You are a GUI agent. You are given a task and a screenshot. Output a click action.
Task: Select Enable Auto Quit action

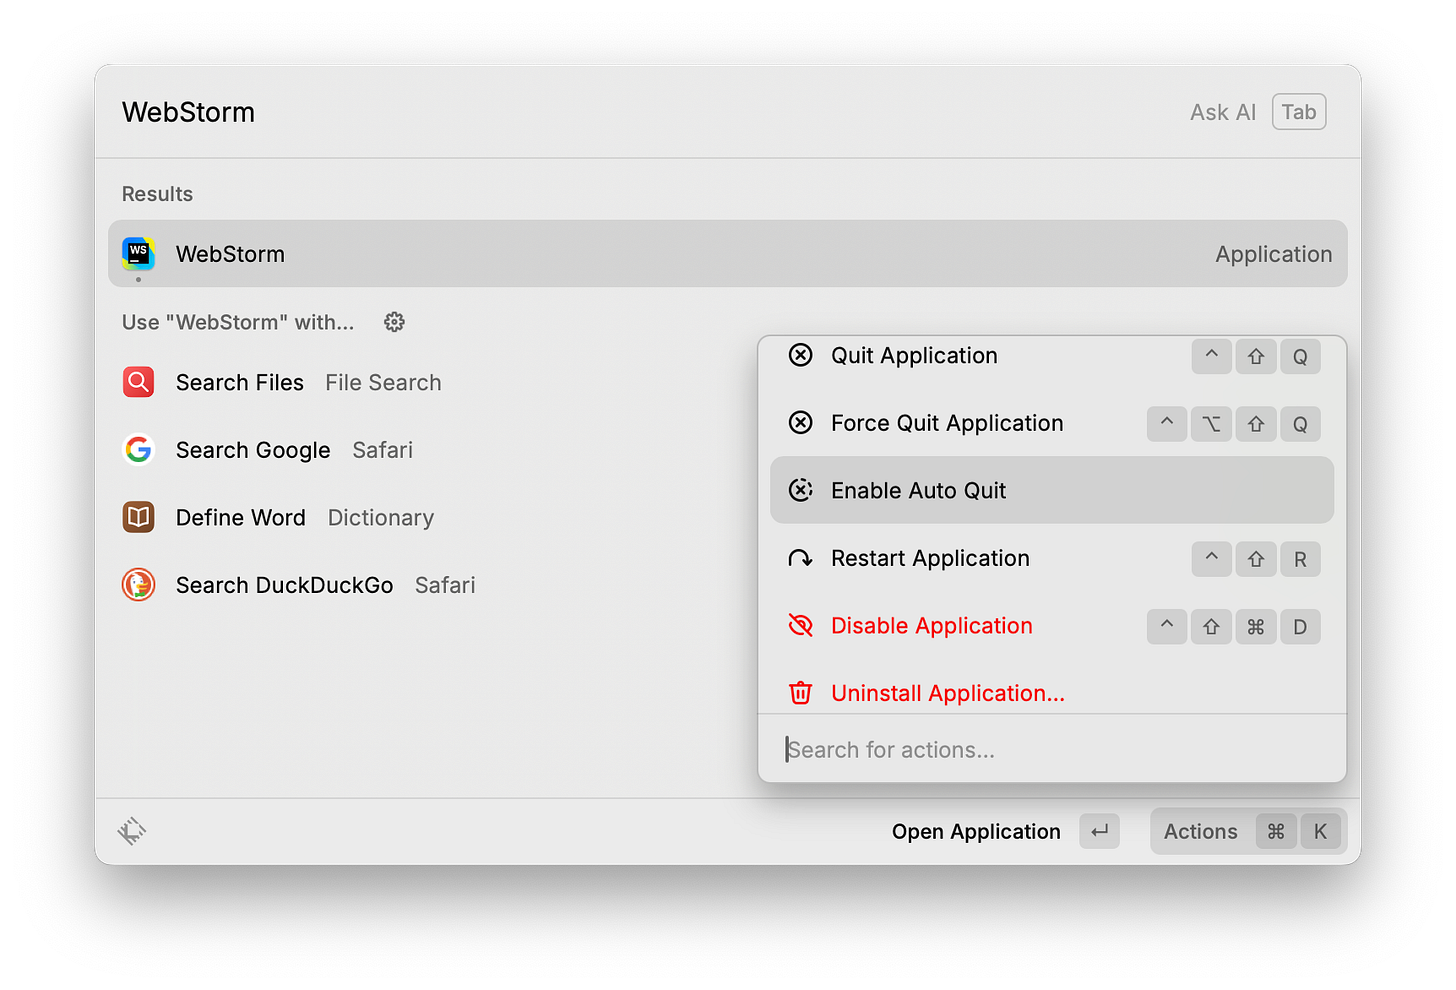[x=1052, y=490]
